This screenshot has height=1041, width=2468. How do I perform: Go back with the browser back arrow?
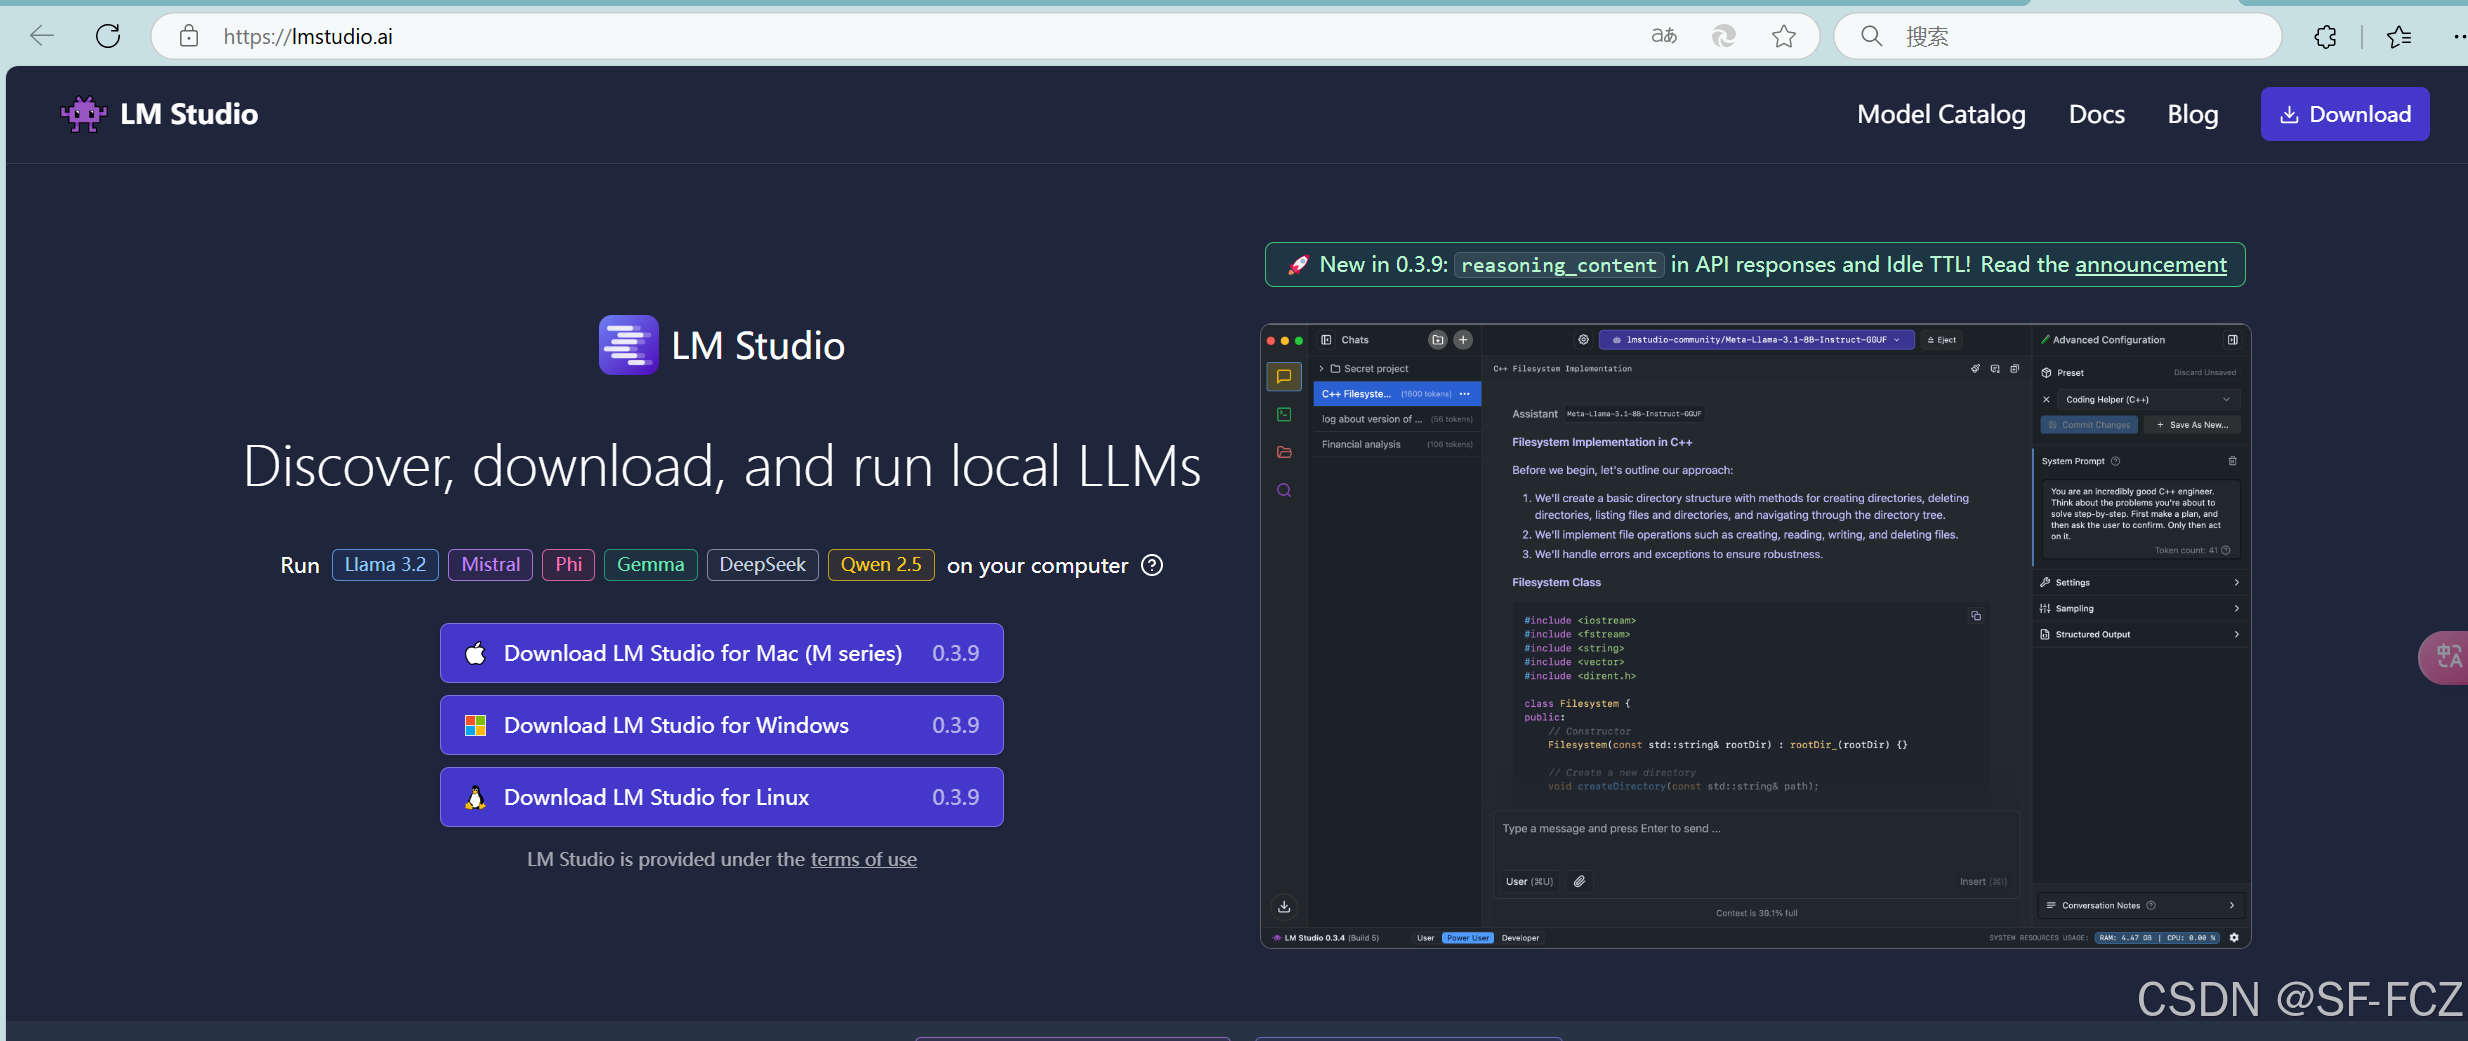click(x=42, y=36)
